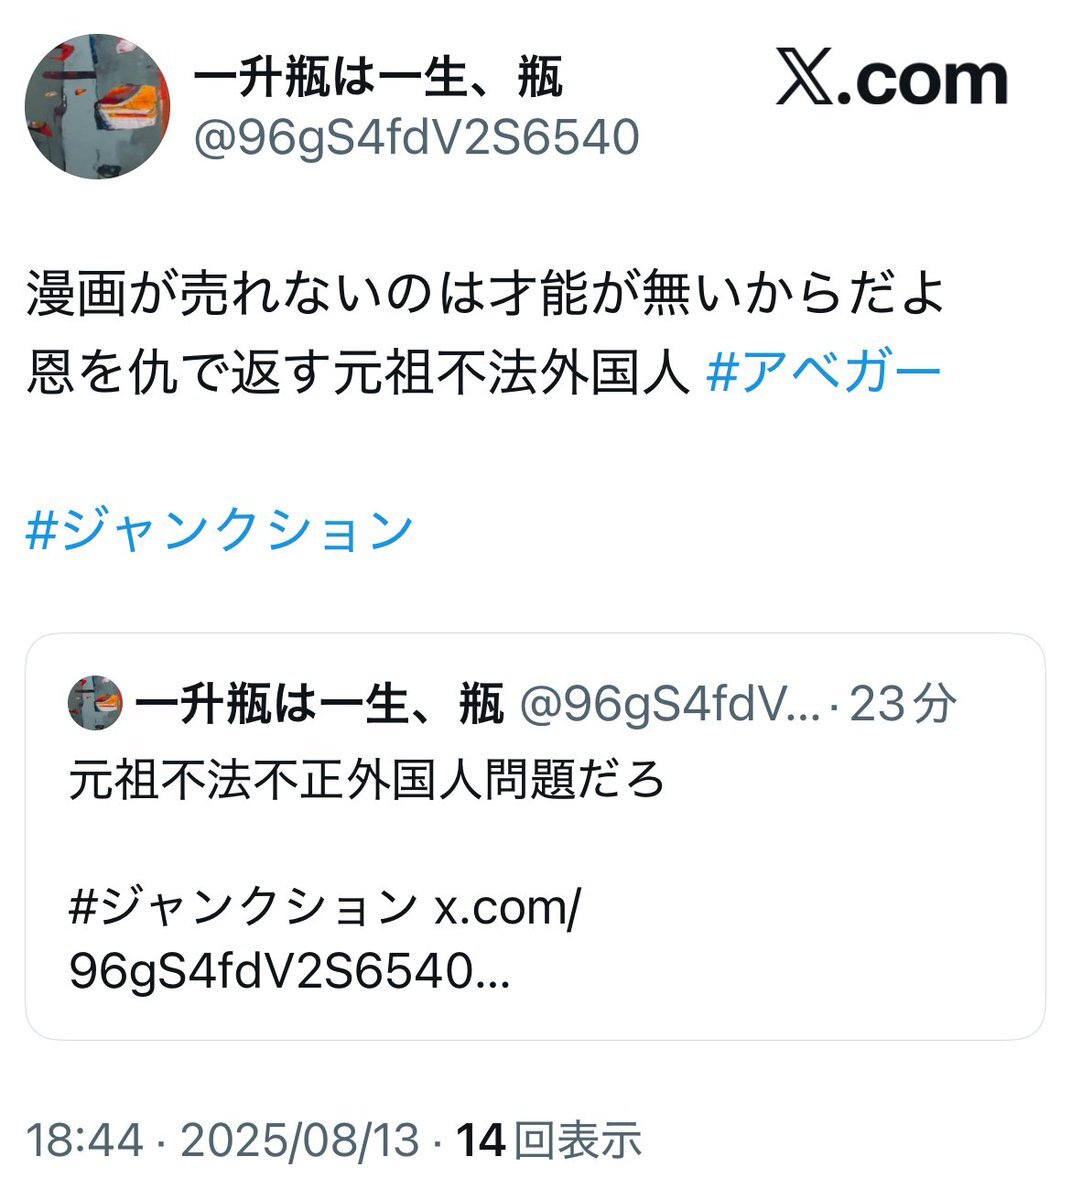Click the 18:44 post time
Viewport: 1071px width, 1200px height.
tap(84, 1140)
